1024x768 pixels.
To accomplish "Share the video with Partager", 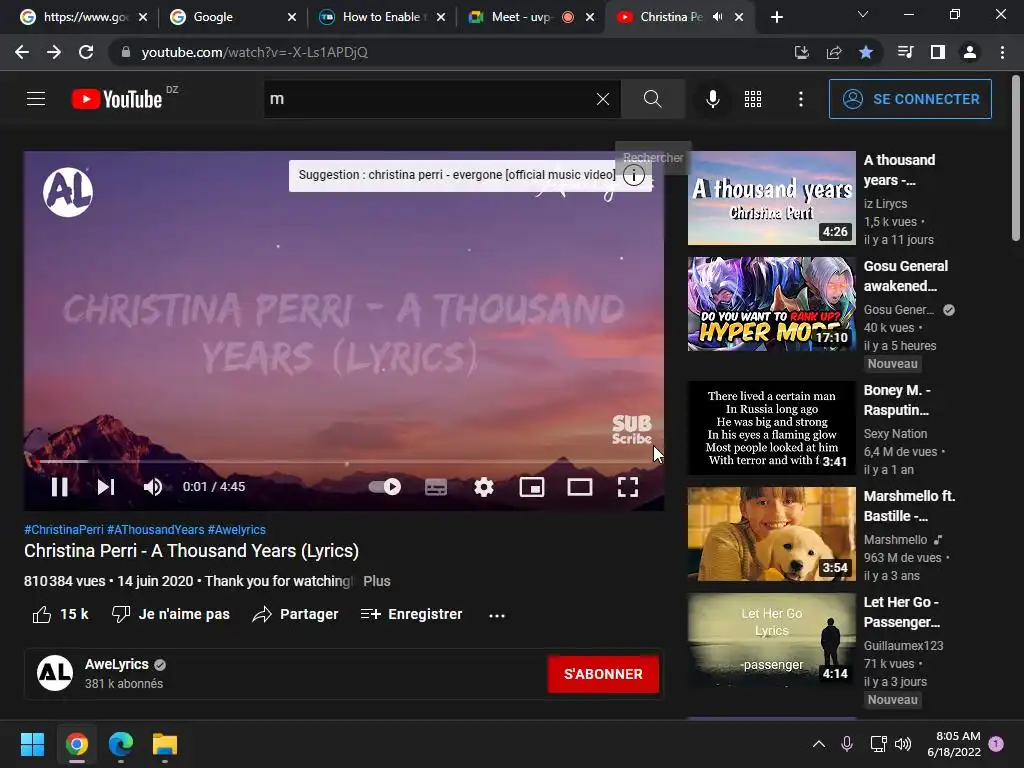I will [295, 615].
